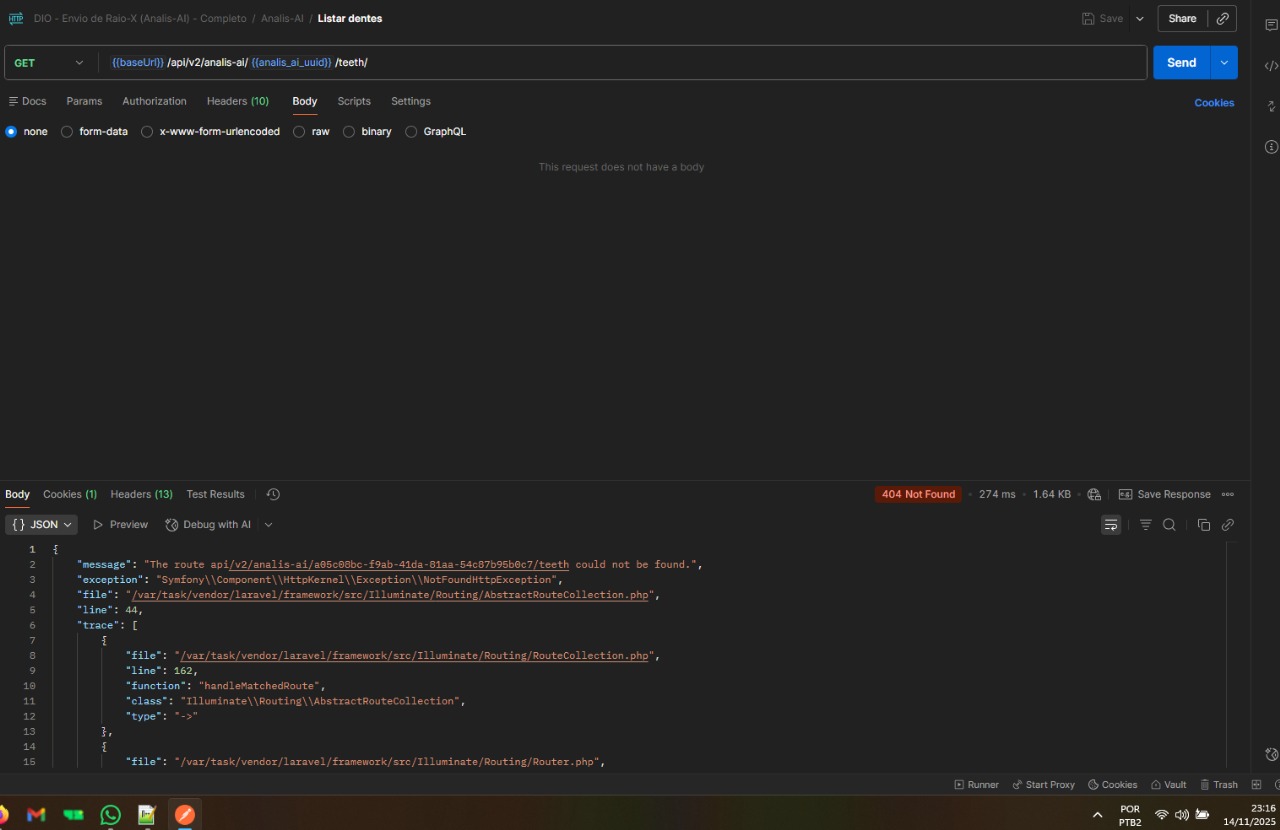
Task: Open the JSON format dropdown
Action: tap(42, 525)
